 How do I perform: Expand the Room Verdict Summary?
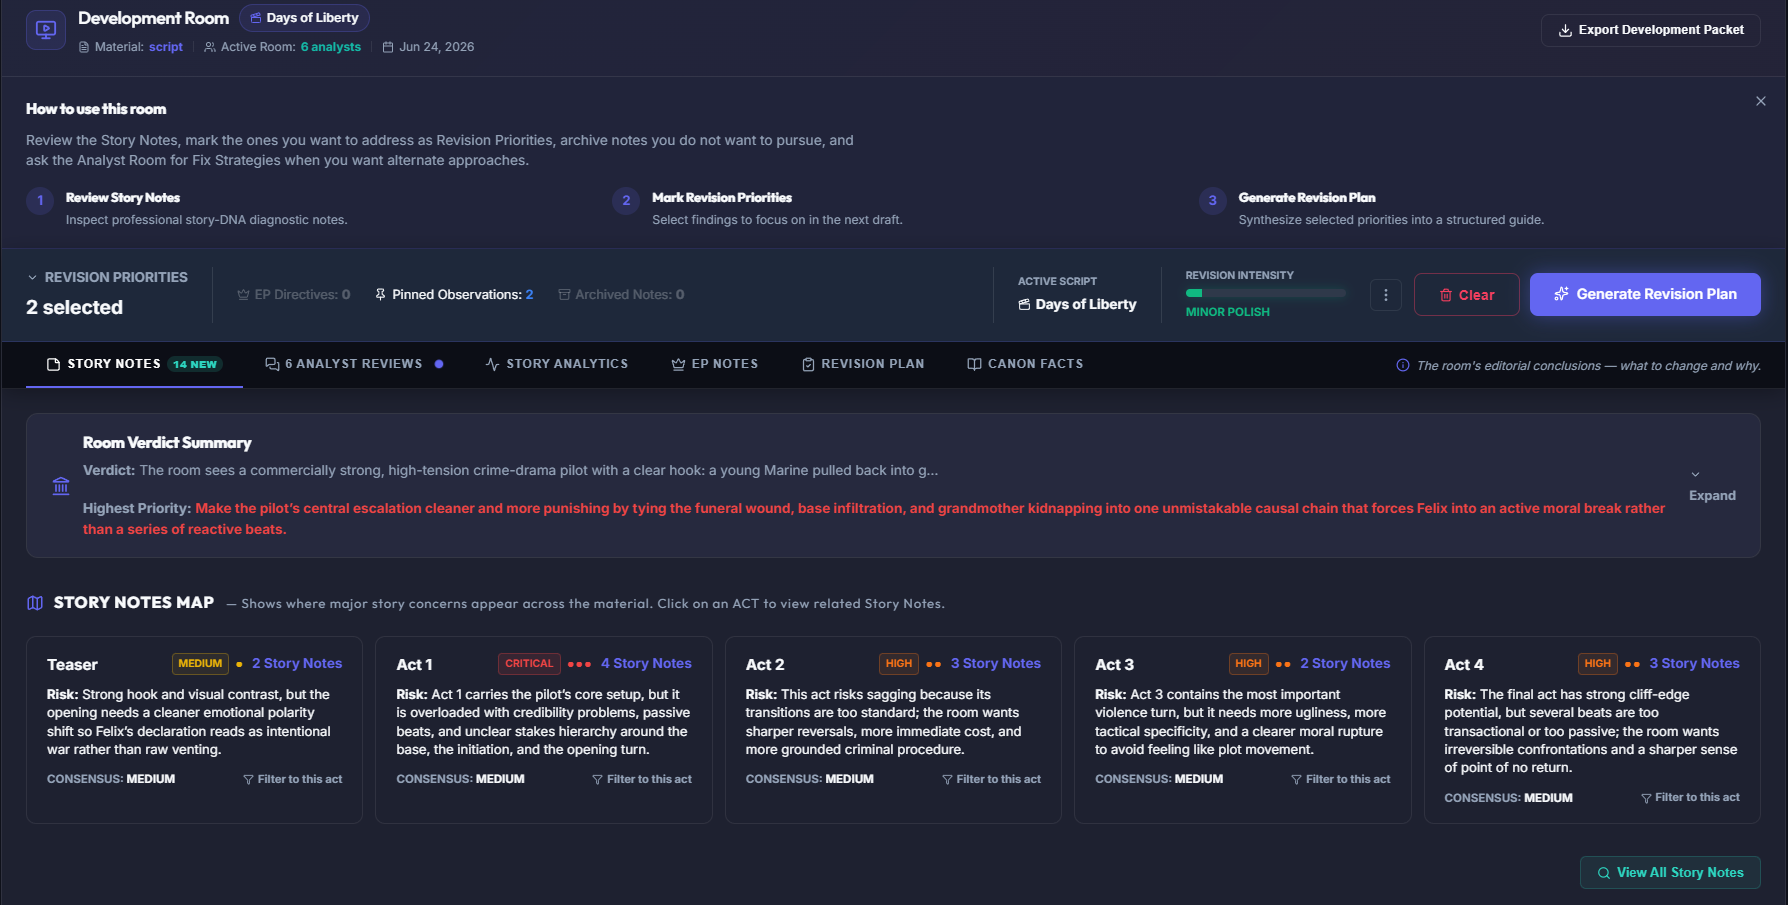(x=1711, y=485)
